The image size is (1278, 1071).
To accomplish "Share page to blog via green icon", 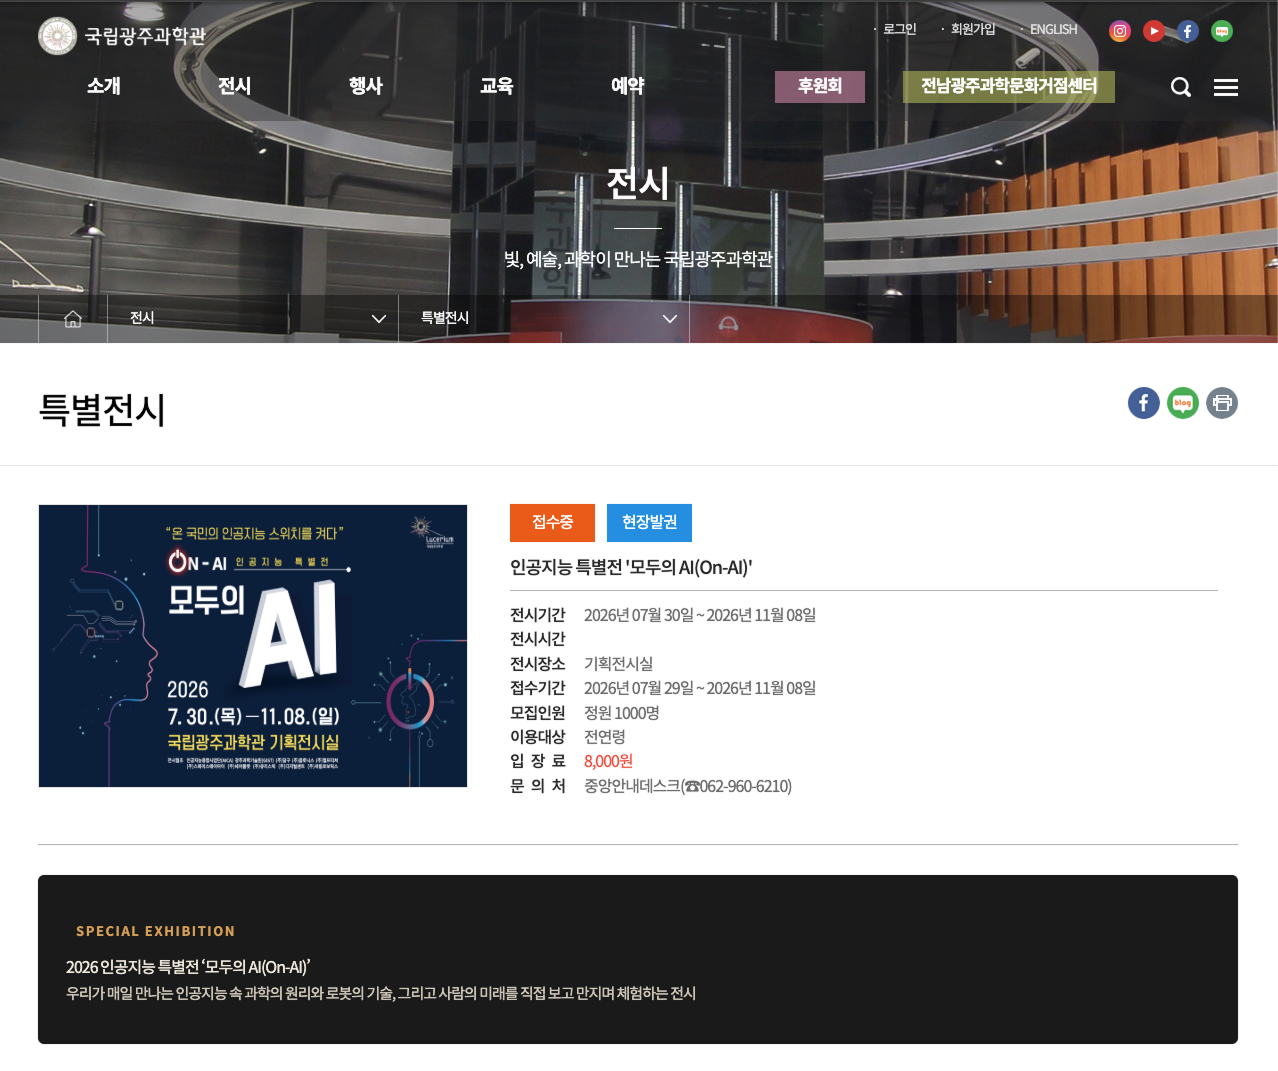I will click(1183, 403).
